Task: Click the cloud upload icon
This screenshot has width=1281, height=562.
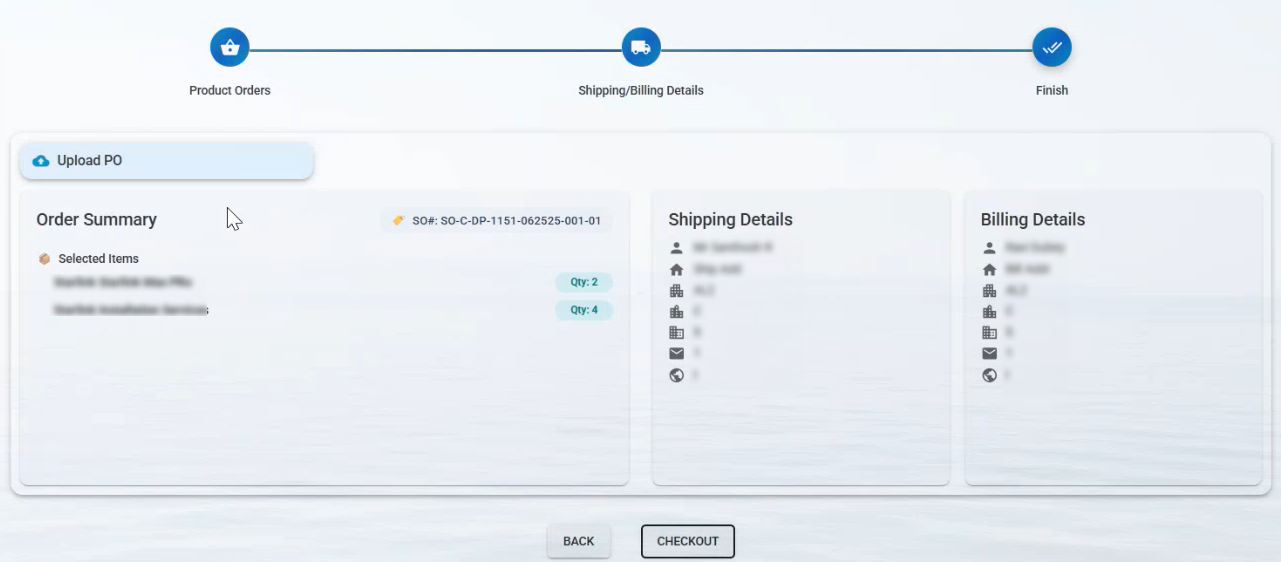Action: [41, 161]
